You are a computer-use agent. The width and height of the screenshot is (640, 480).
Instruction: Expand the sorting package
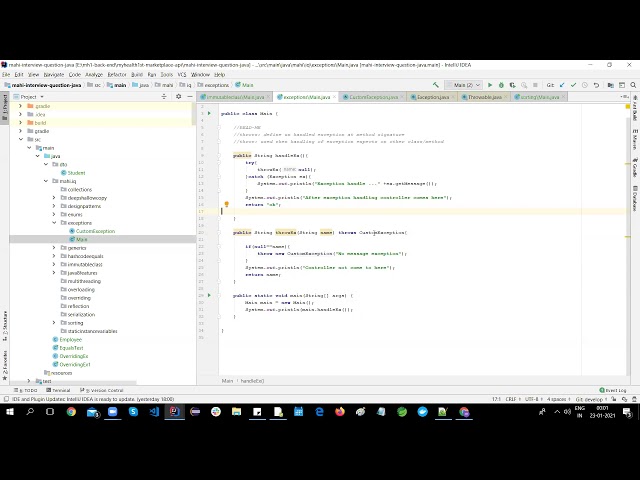point(54,322)
